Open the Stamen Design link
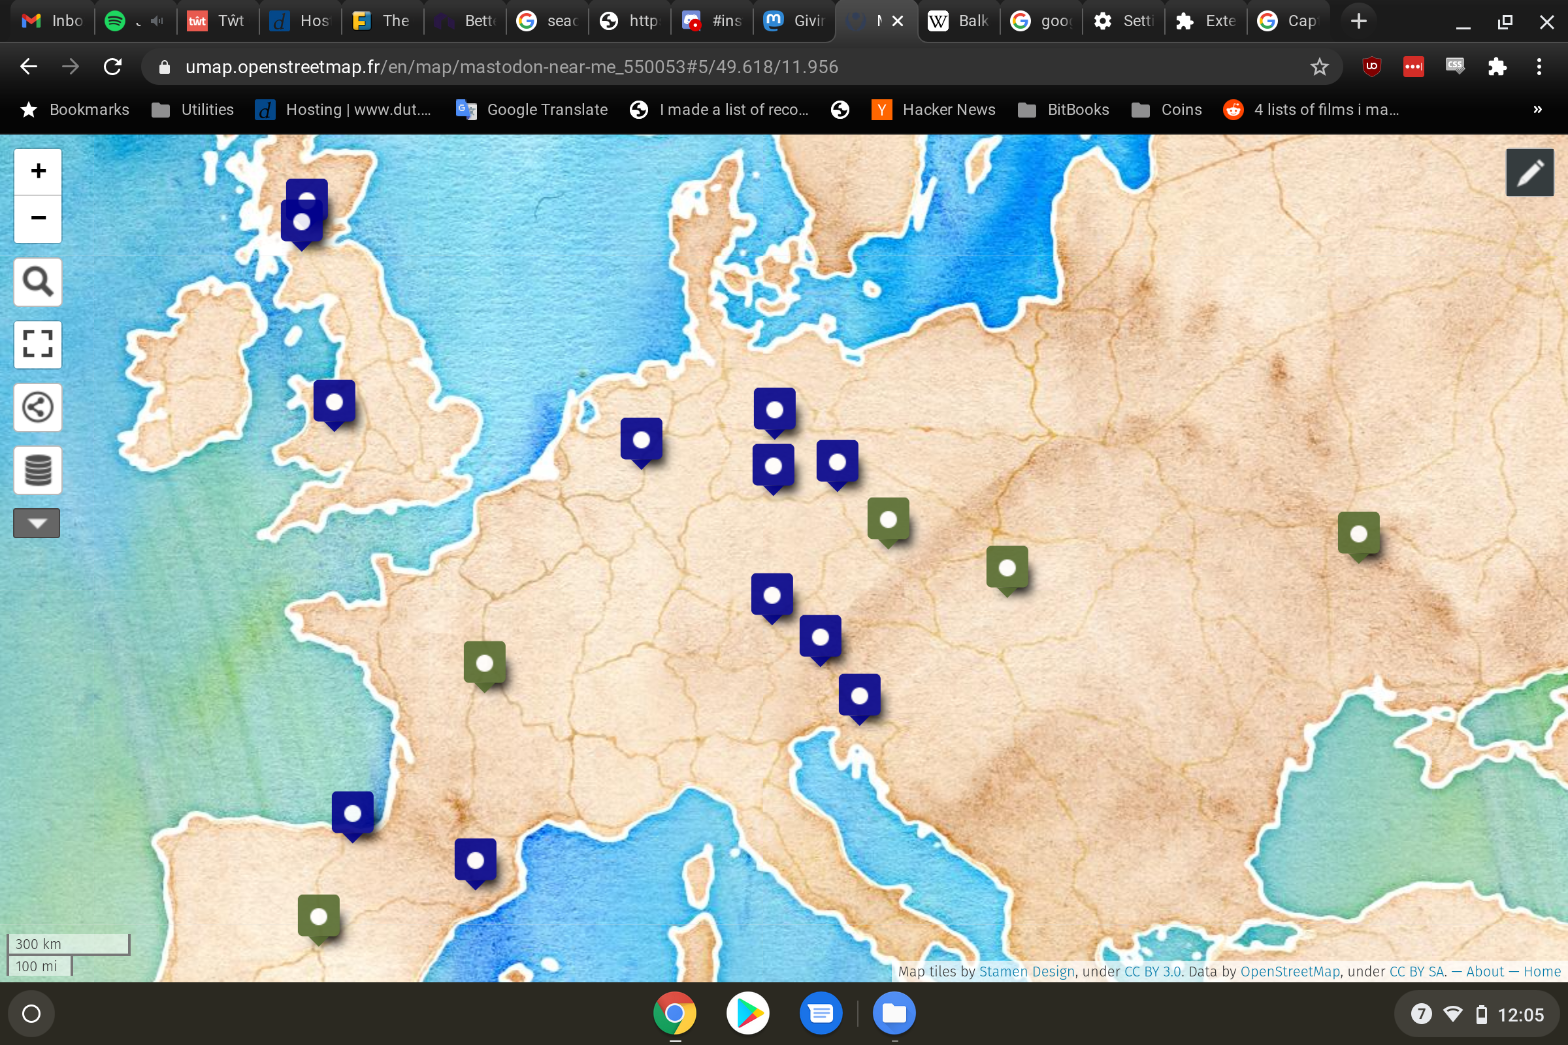 click(1026, 971)
